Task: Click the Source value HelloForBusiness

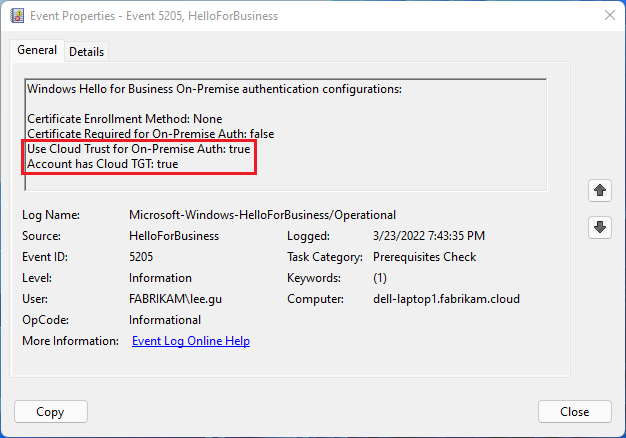Action: (x=174, y=236)
